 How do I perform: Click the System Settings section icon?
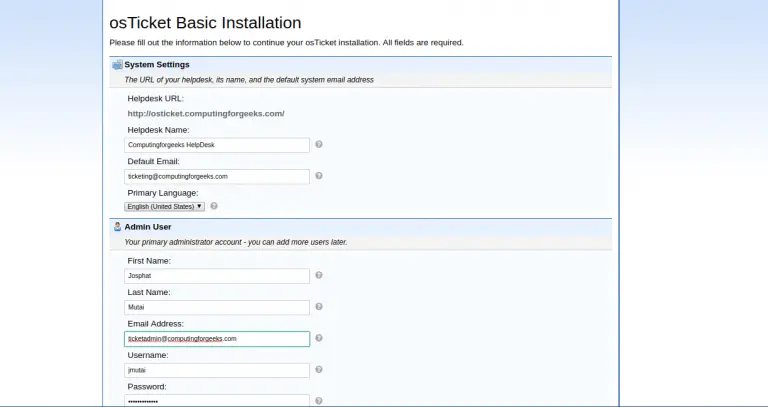point(117,64)
